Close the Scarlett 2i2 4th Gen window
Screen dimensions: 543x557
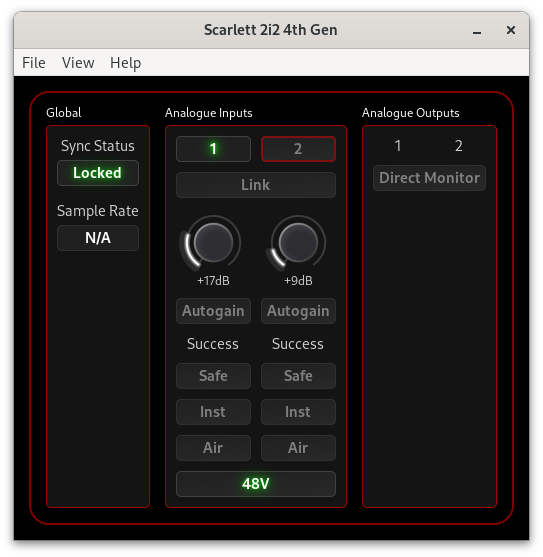tap(511, 30)
